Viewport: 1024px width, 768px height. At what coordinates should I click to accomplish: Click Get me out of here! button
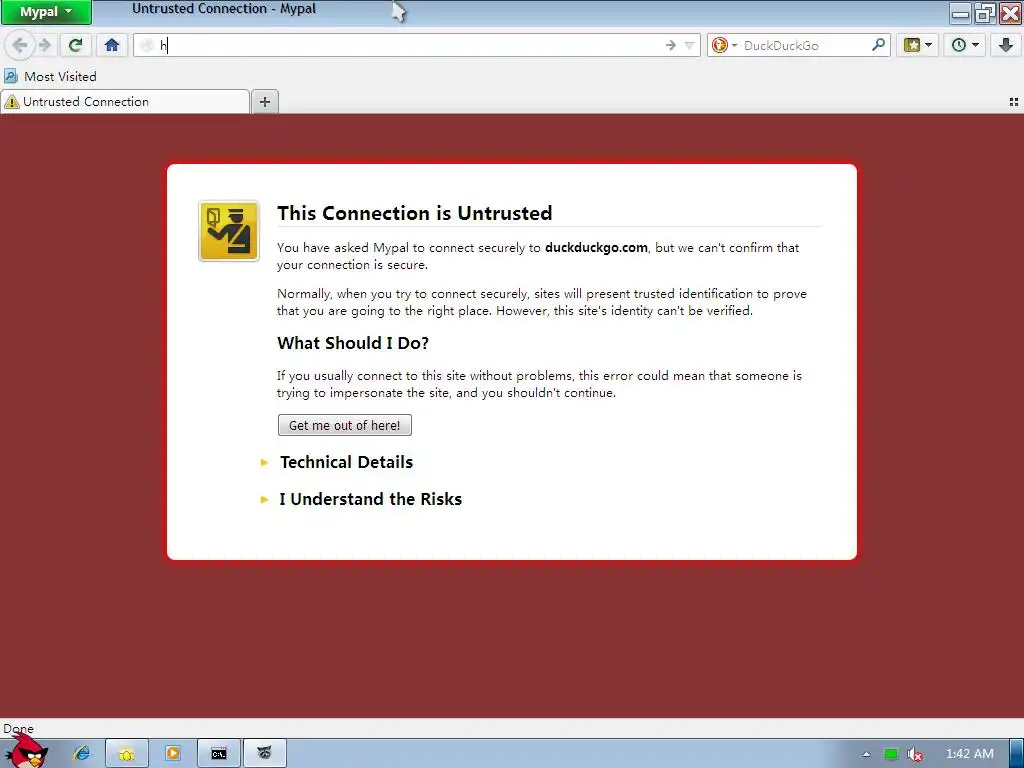(345, 425)
